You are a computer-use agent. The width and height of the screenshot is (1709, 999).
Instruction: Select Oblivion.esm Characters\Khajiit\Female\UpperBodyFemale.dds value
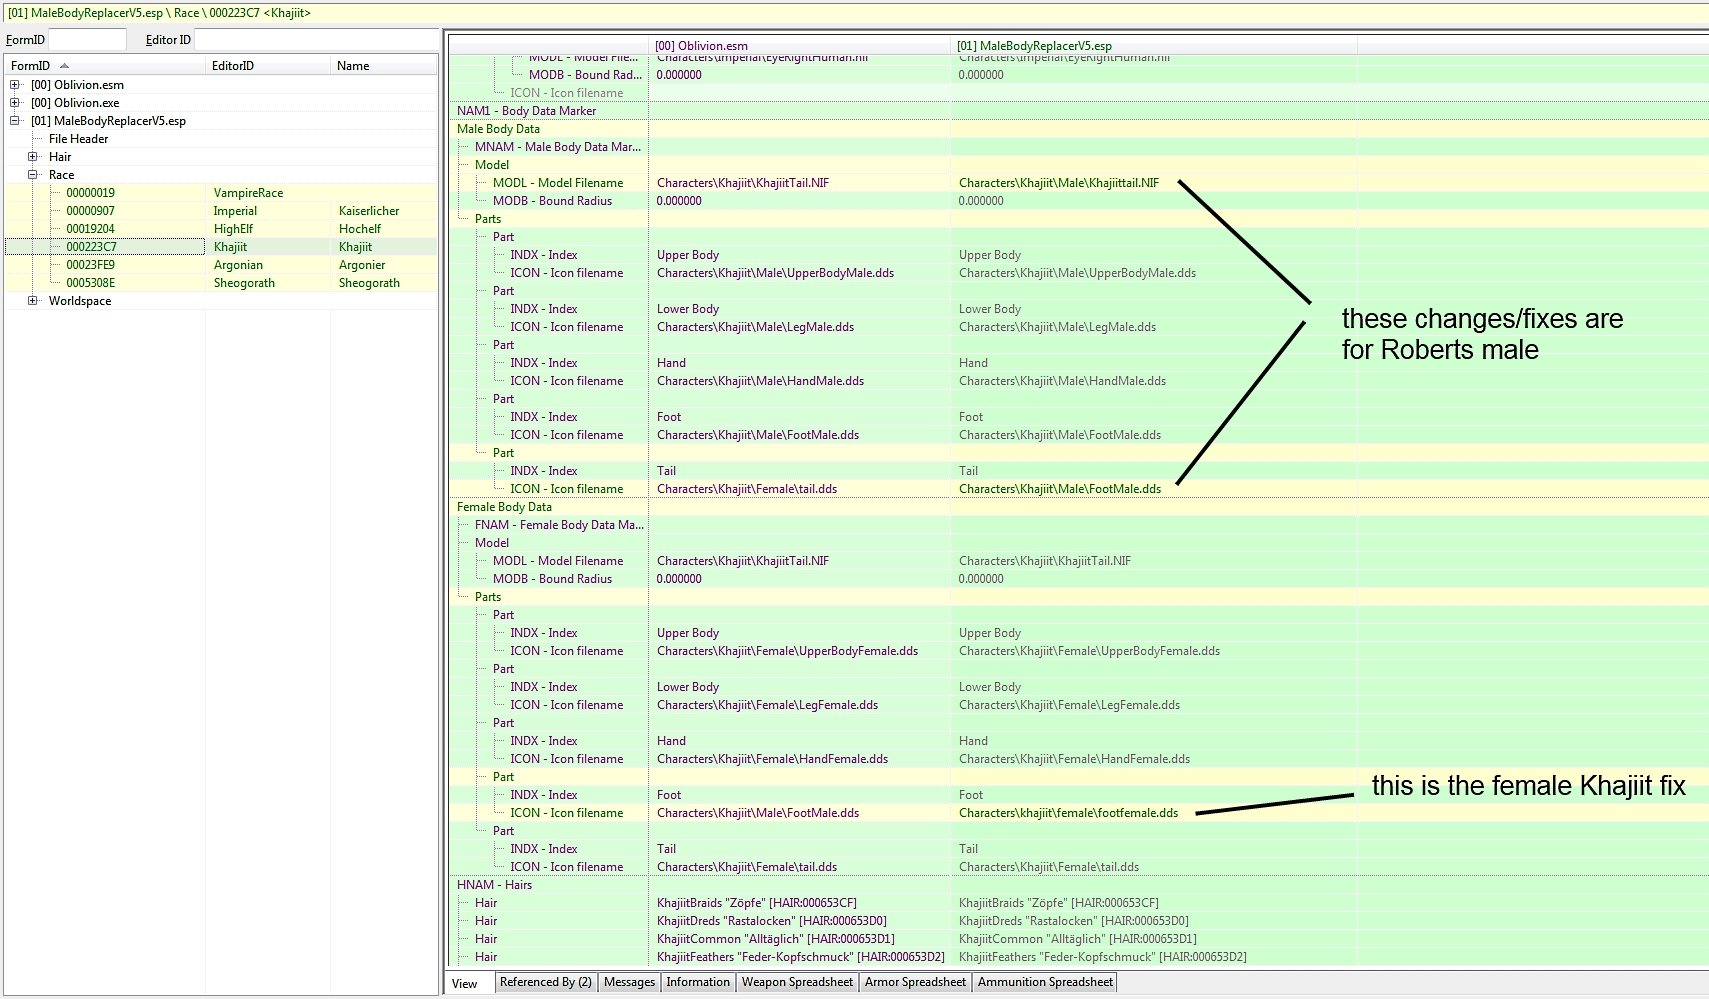(x=787, y=651)
